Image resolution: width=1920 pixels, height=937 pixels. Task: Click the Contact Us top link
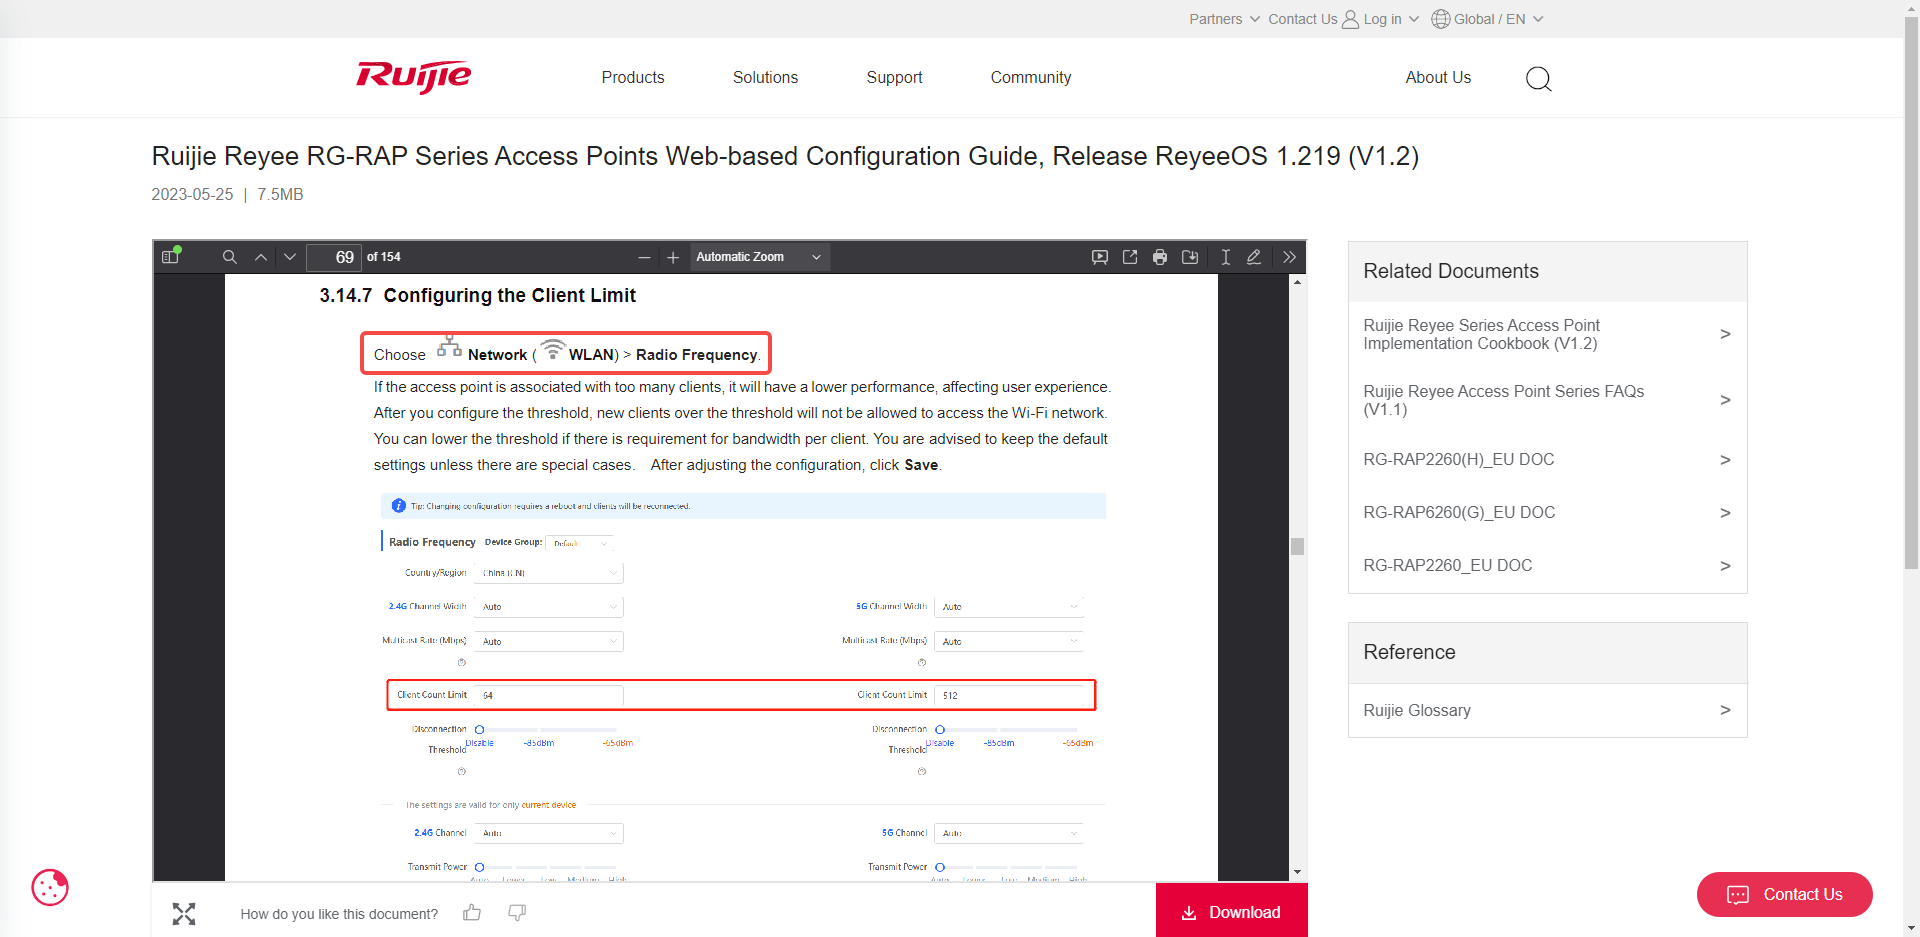point(1302,19)
